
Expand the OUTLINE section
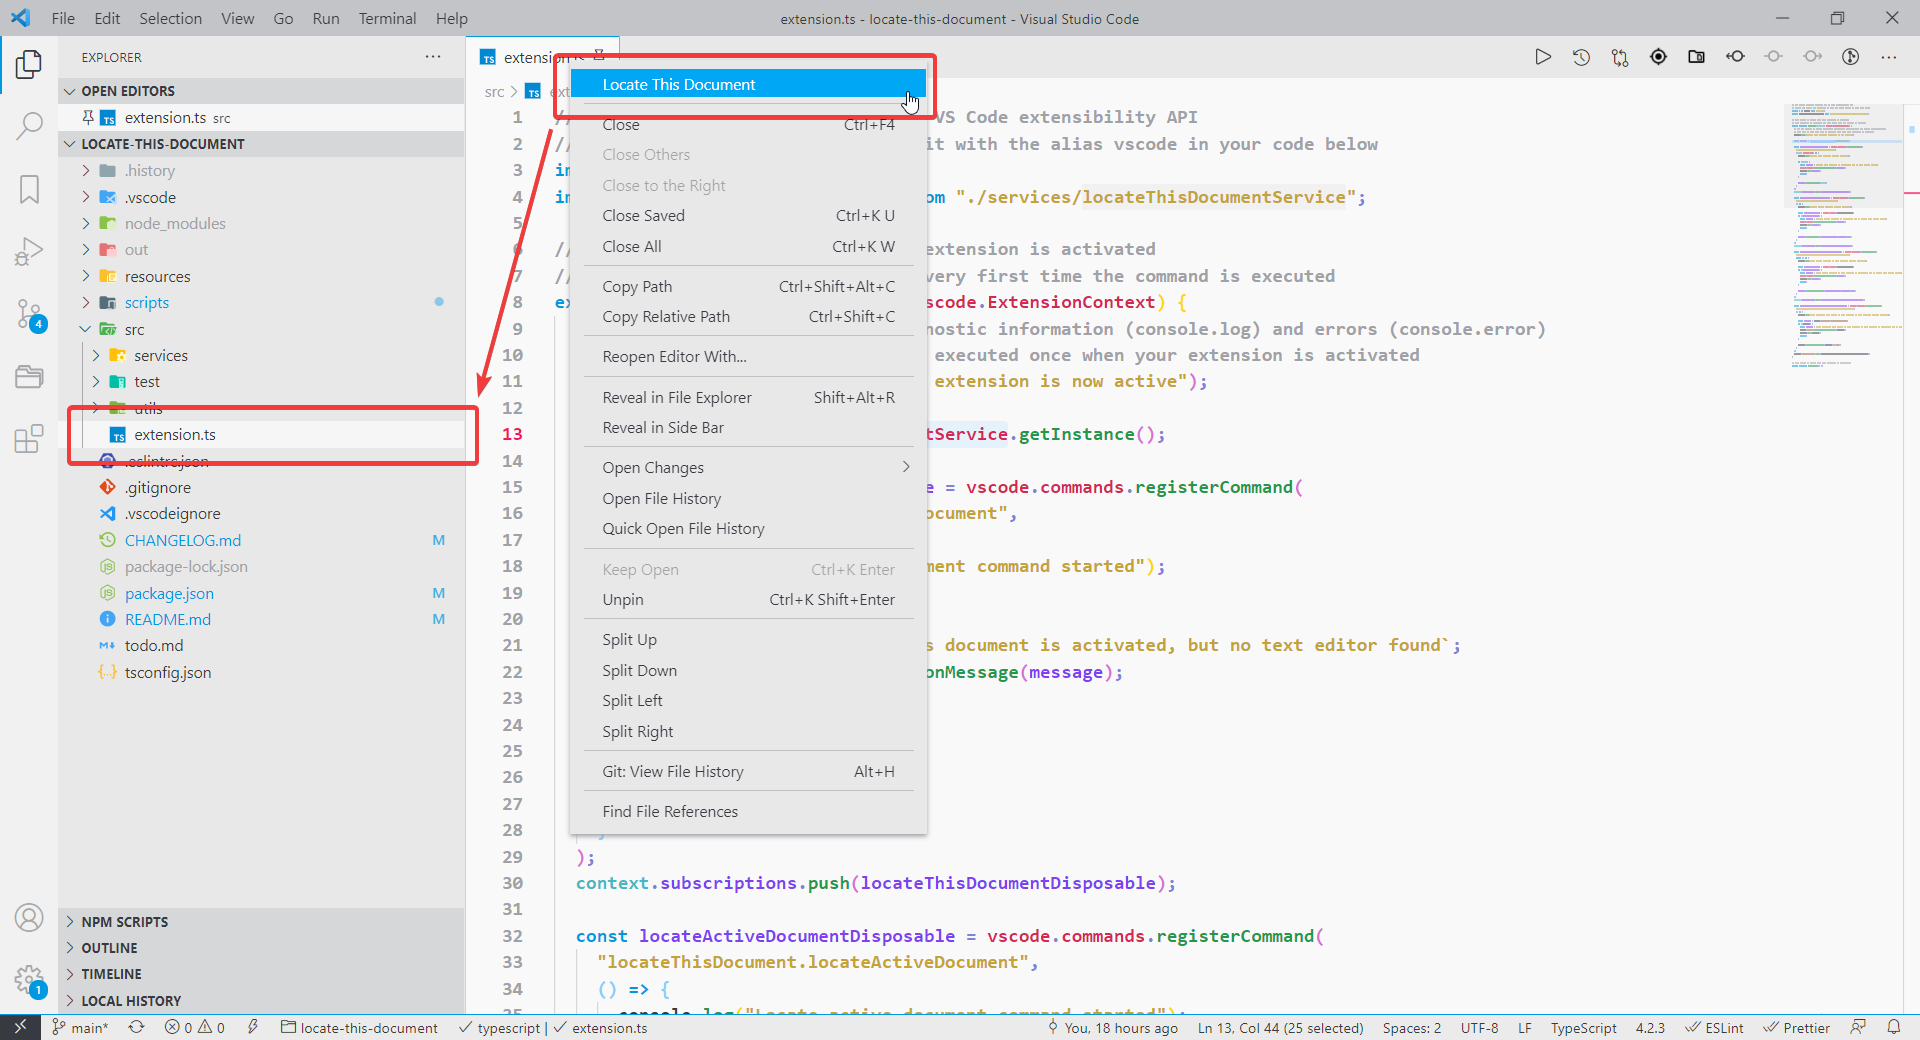[x=262, y=948]
